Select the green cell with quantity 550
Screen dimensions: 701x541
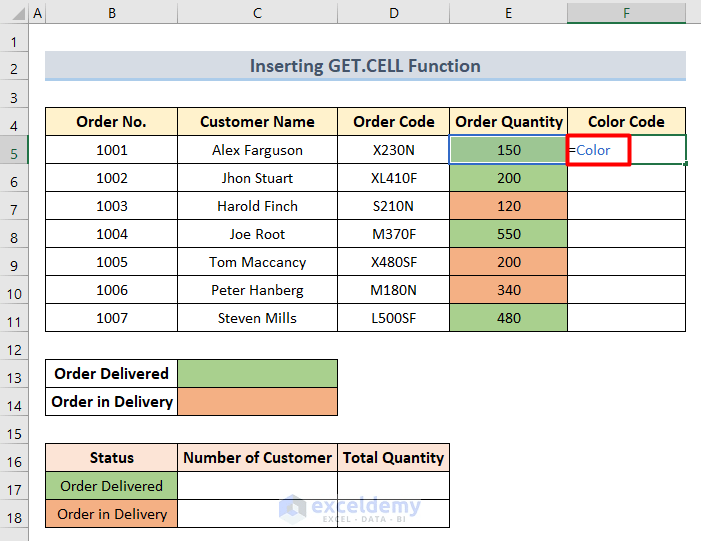point(508,234)
